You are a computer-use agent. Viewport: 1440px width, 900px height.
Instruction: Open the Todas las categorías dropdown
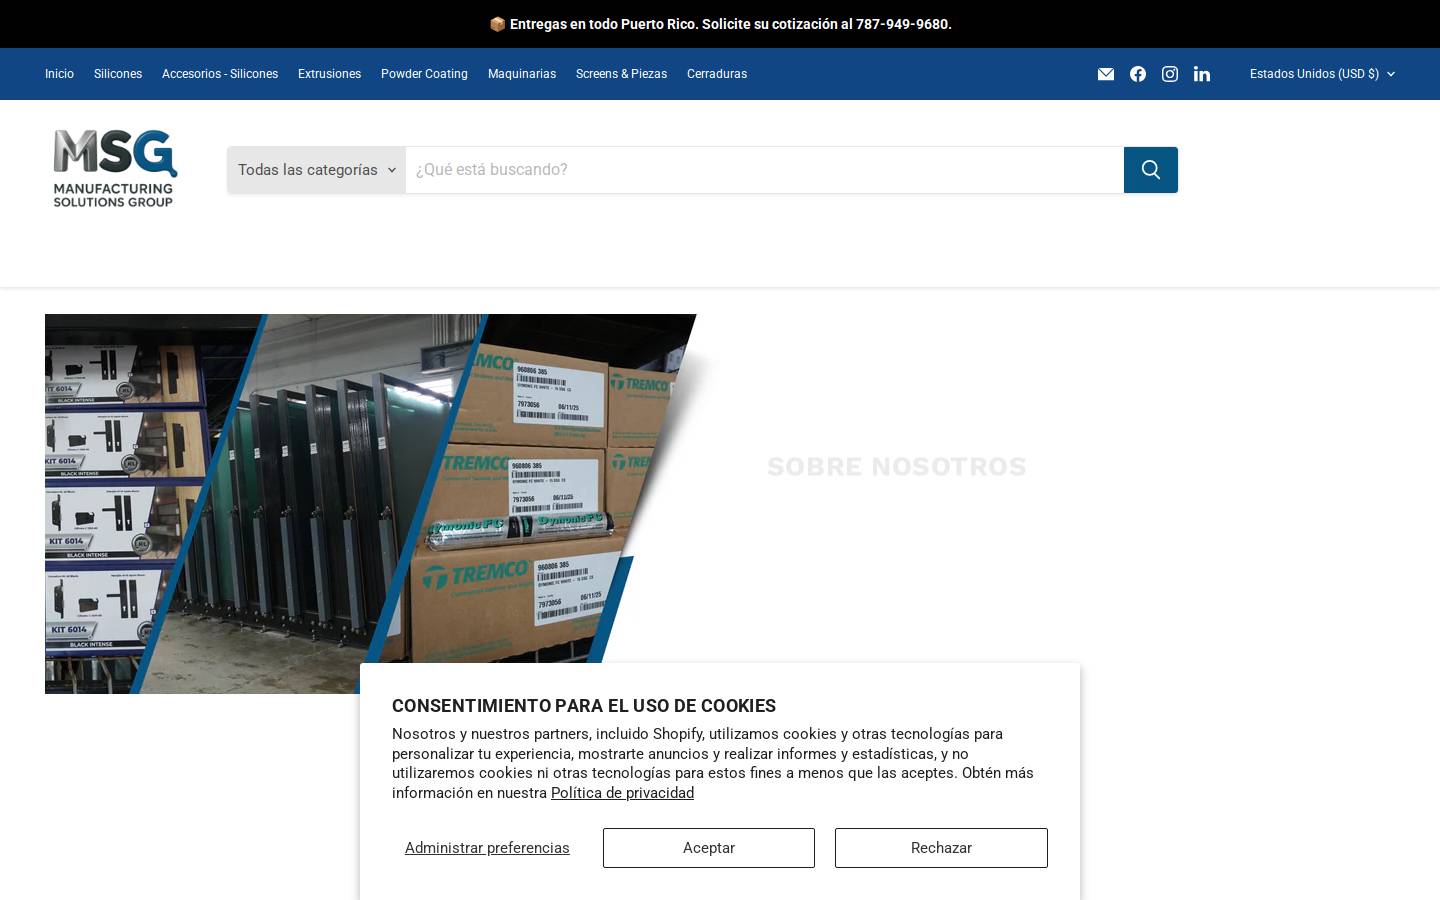pos(316,170)
